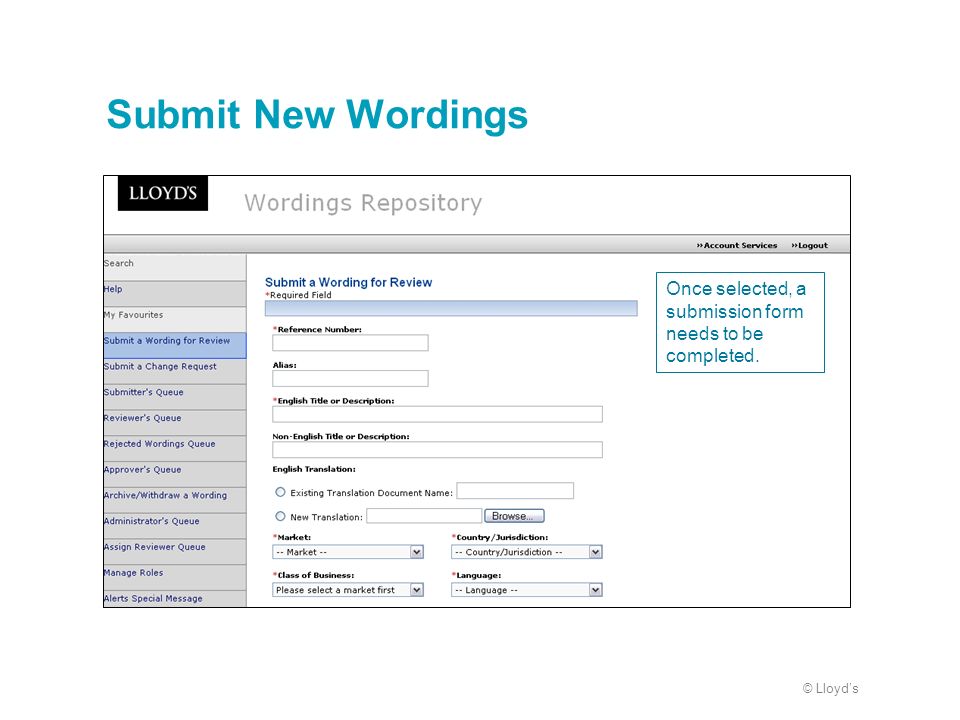Focus the Alias input field

[x=350, y=378]
